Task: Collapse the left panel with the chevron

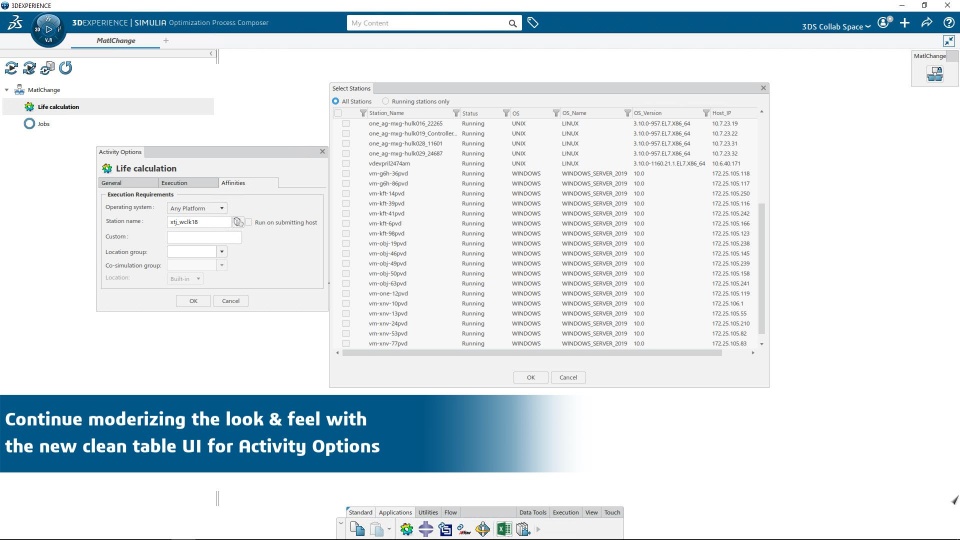Action: pos(211,53)
